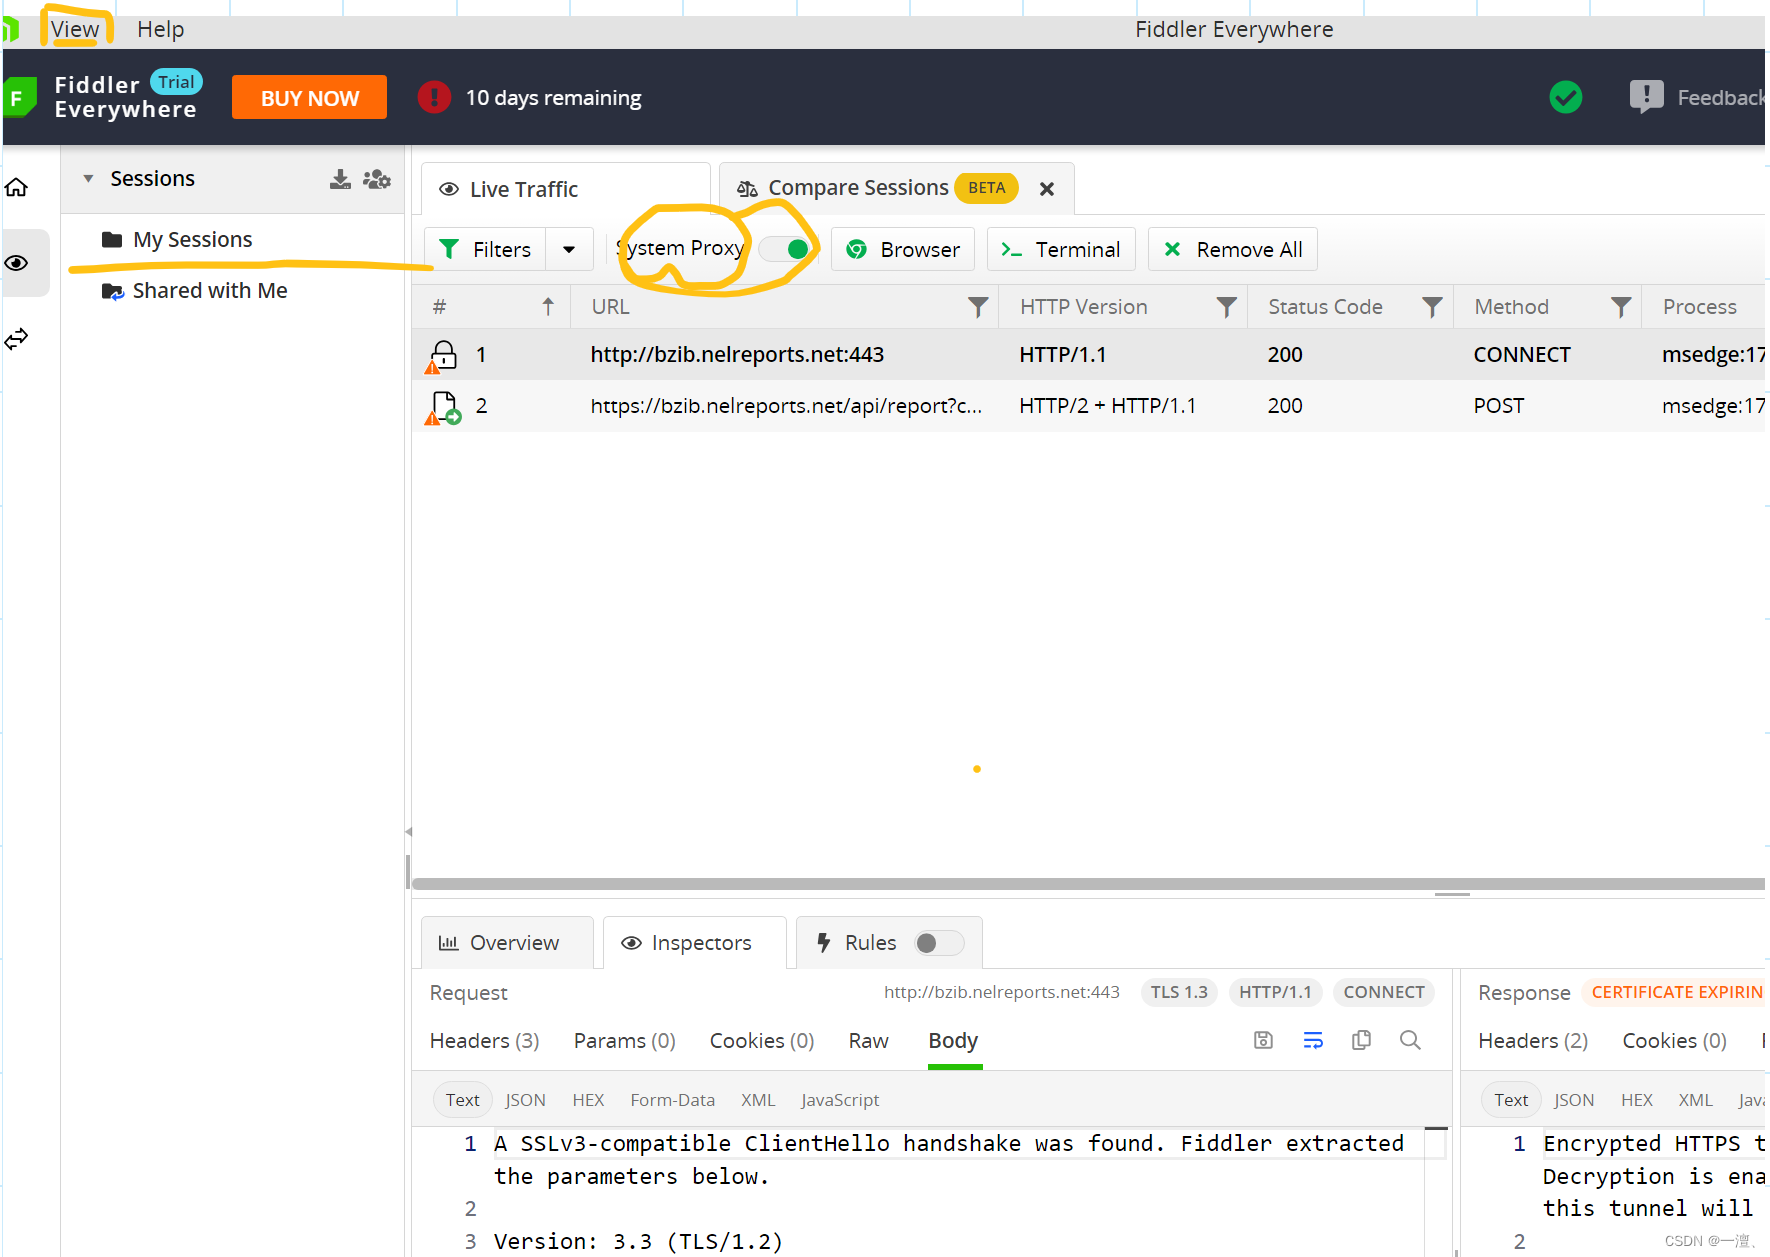Viewport: 1770px width, 1257px height.
Task: Click the CERTIFICATE EXPIRING warning badge
Action: coord(1676,992)
